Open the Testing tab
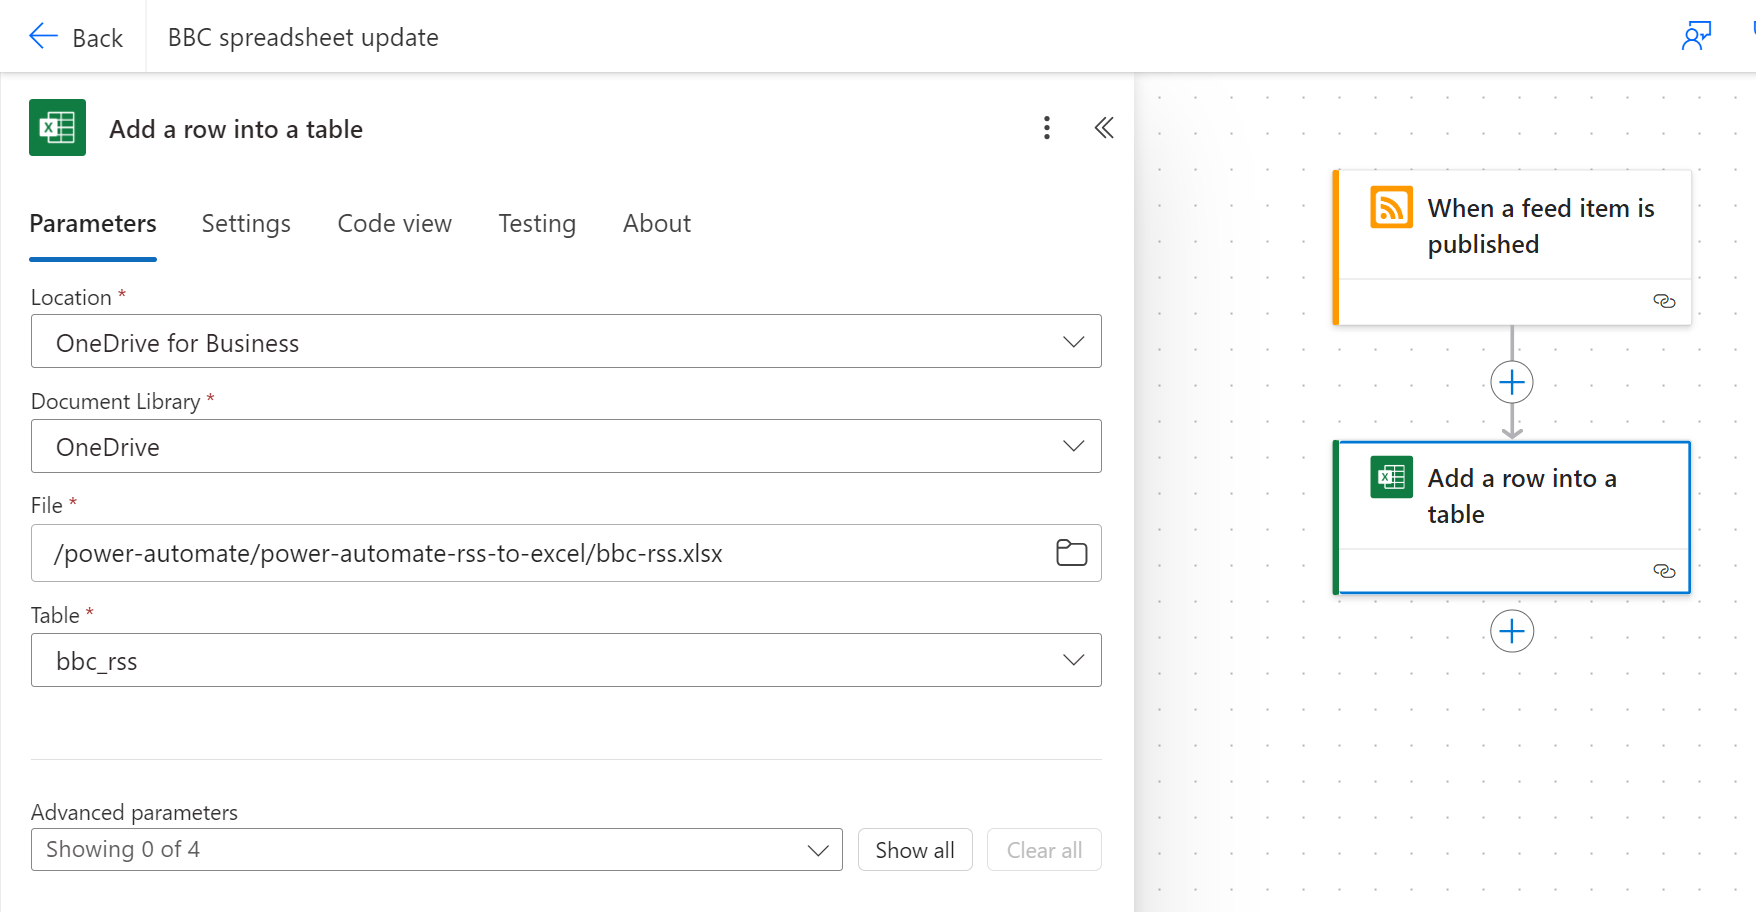This screenshot has height=912, width=1756. [x=537, y=224]
